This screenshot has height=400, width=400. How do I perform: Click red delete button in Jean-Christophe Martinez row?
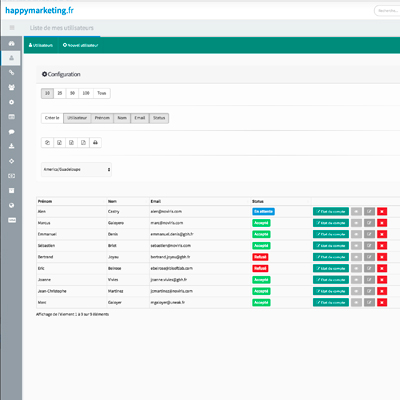tap(382, 291)
